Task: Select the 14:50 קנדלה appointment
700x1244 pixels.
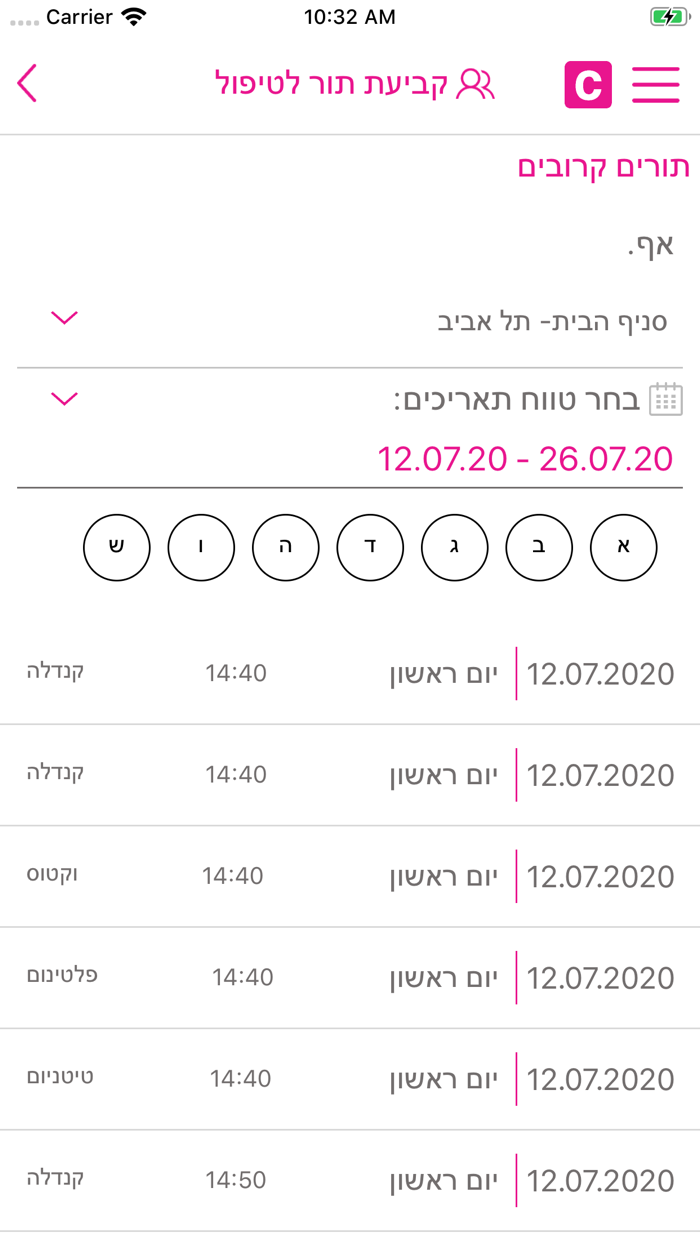Action: (x=350, y=1180)
